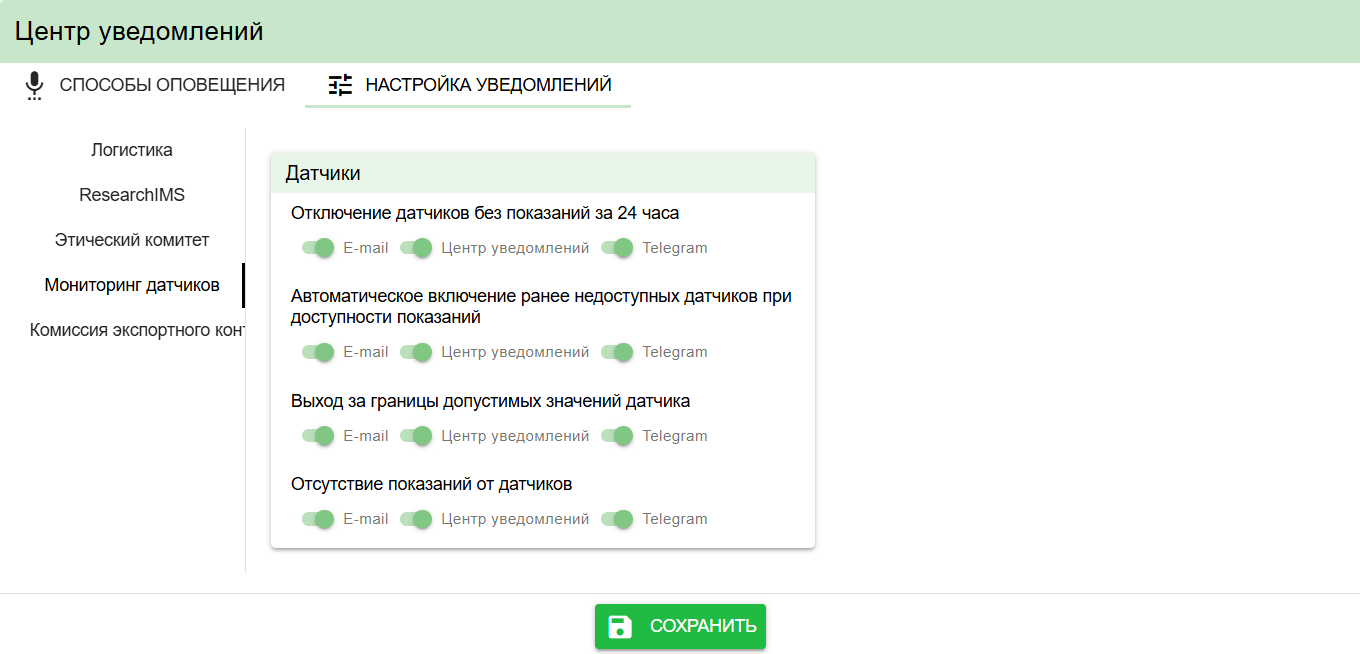This screenshot has height=654, width=1360.
Task: Toggle E-mail for Выход за границы значений
Action: click(x=318, y=436)
